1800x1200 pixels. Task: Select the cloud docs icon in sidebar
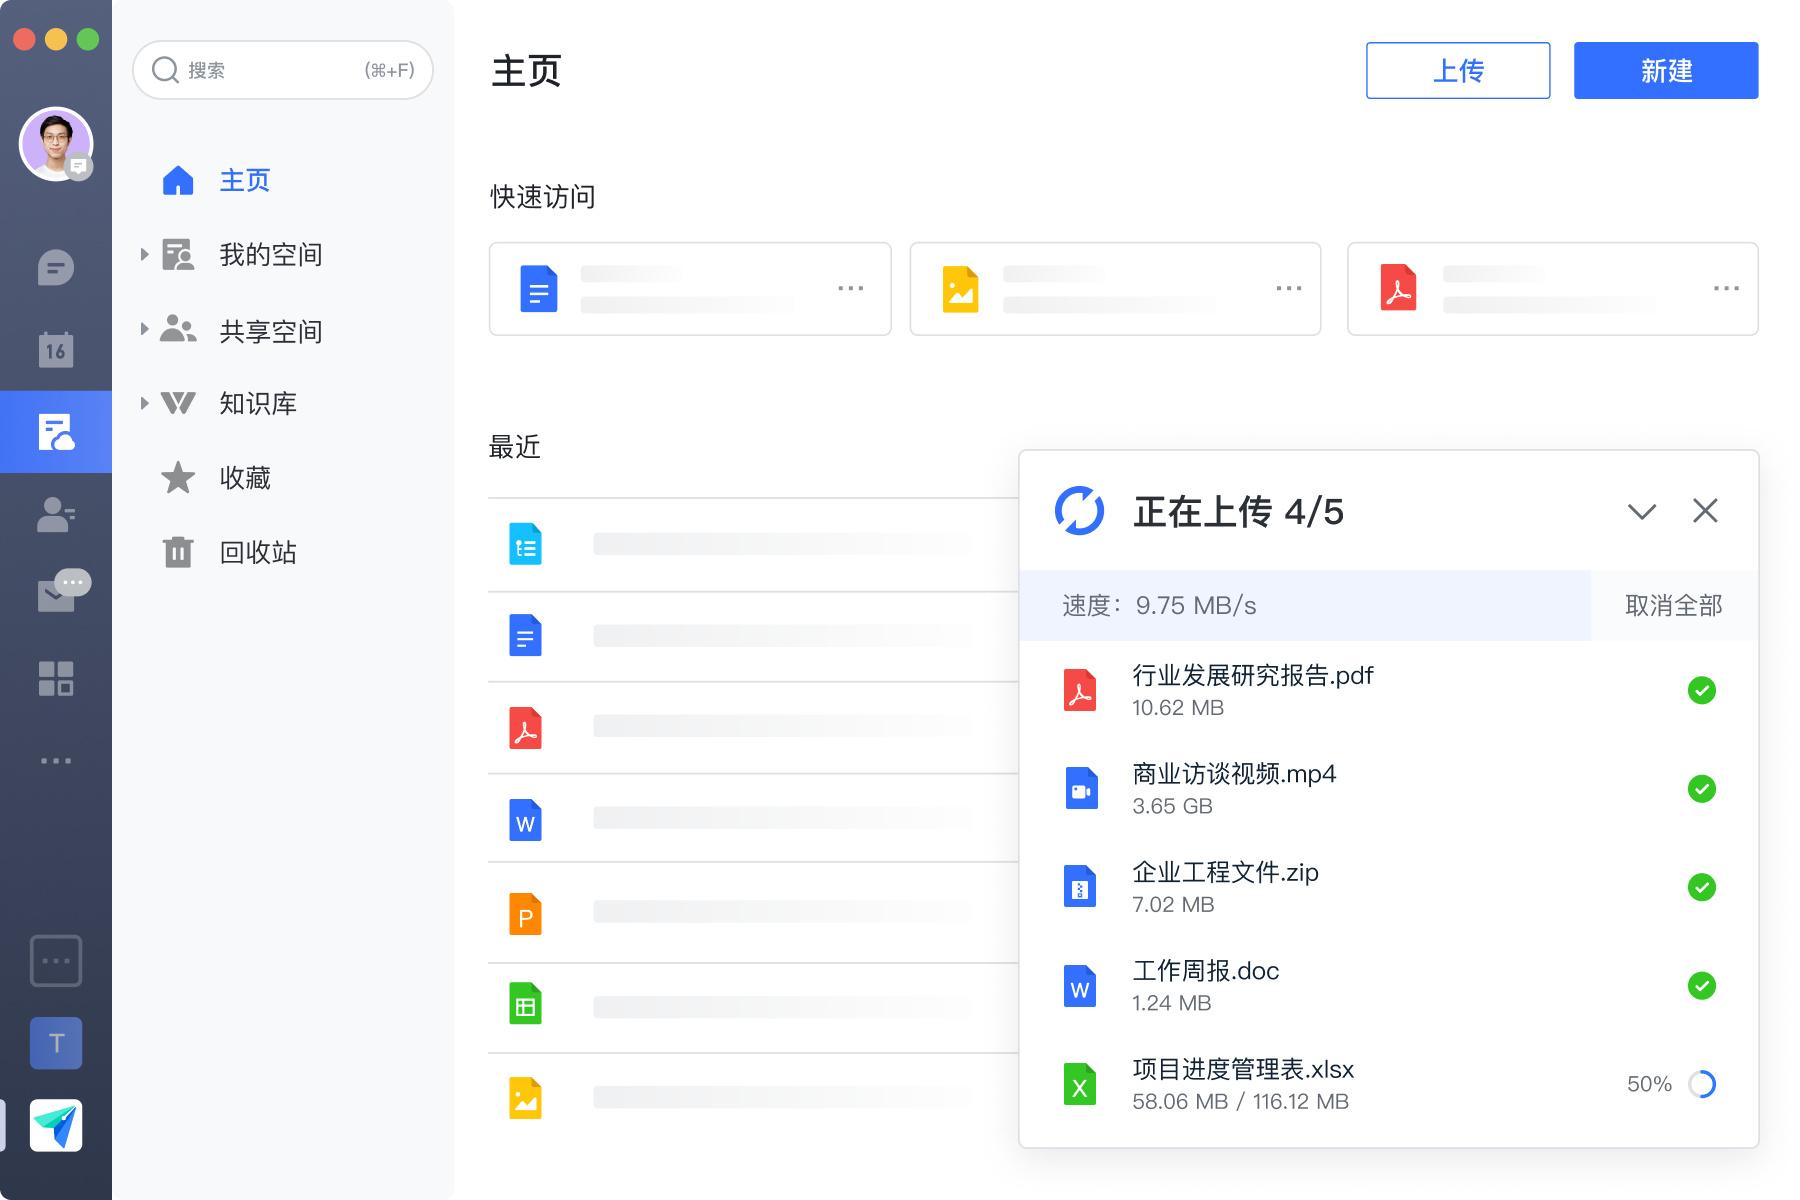[56, 432]
